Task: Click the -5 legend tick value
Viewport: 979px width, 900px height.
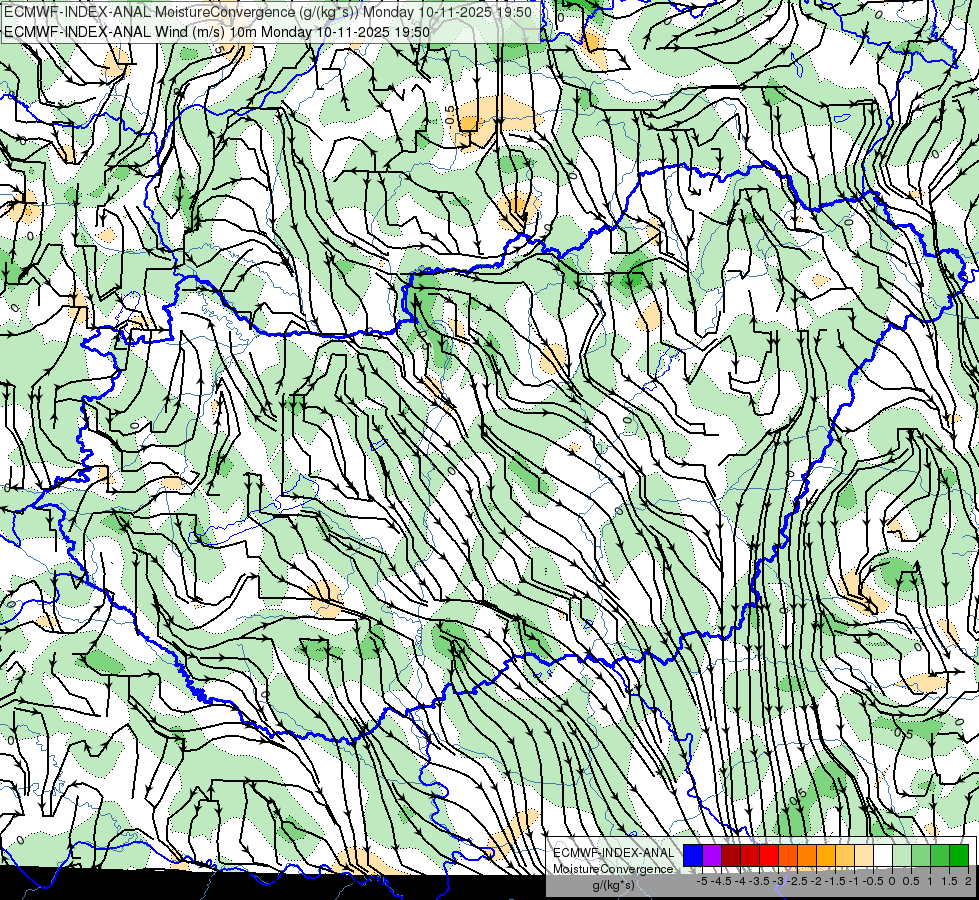Action: (702, 881)
